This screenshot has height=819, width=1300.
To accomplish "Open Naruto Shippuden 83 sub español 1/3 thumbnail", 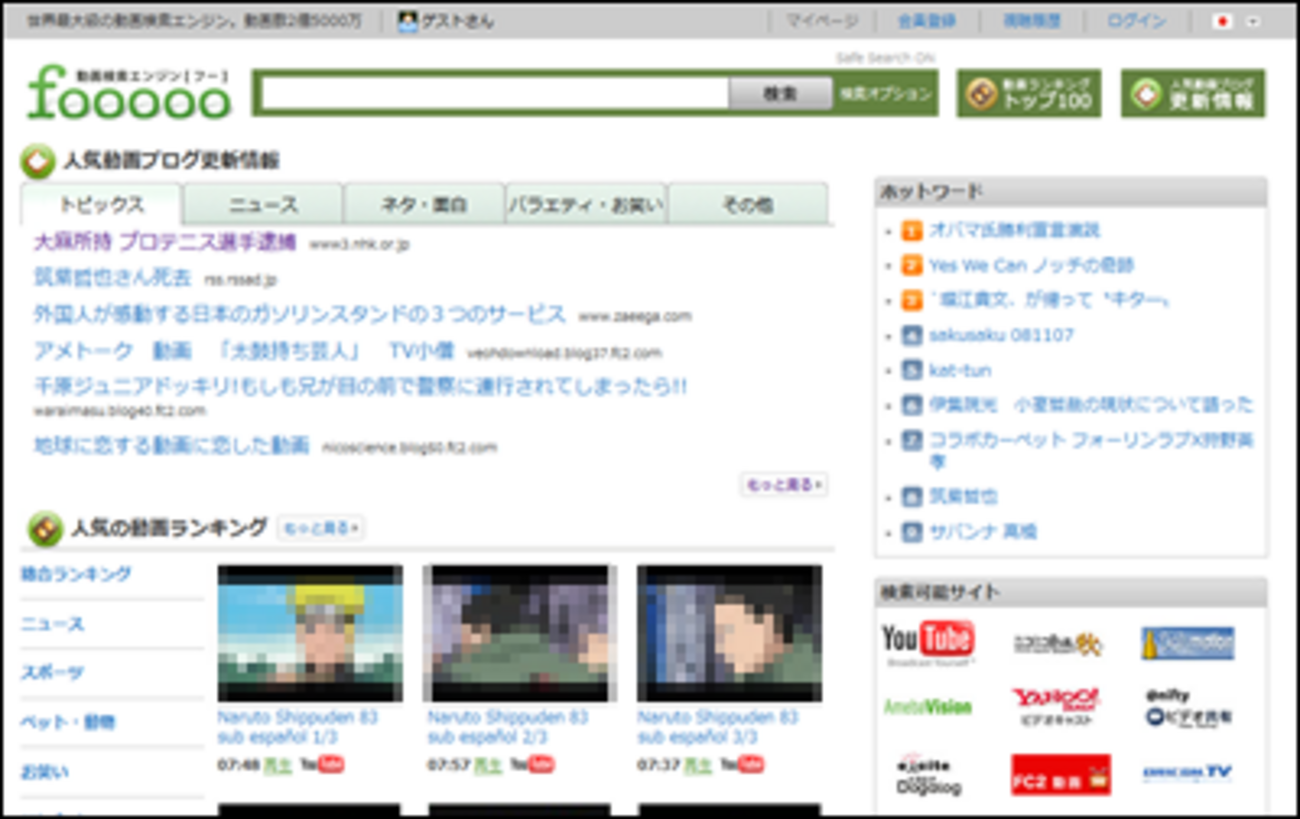I will click(310, 633).
